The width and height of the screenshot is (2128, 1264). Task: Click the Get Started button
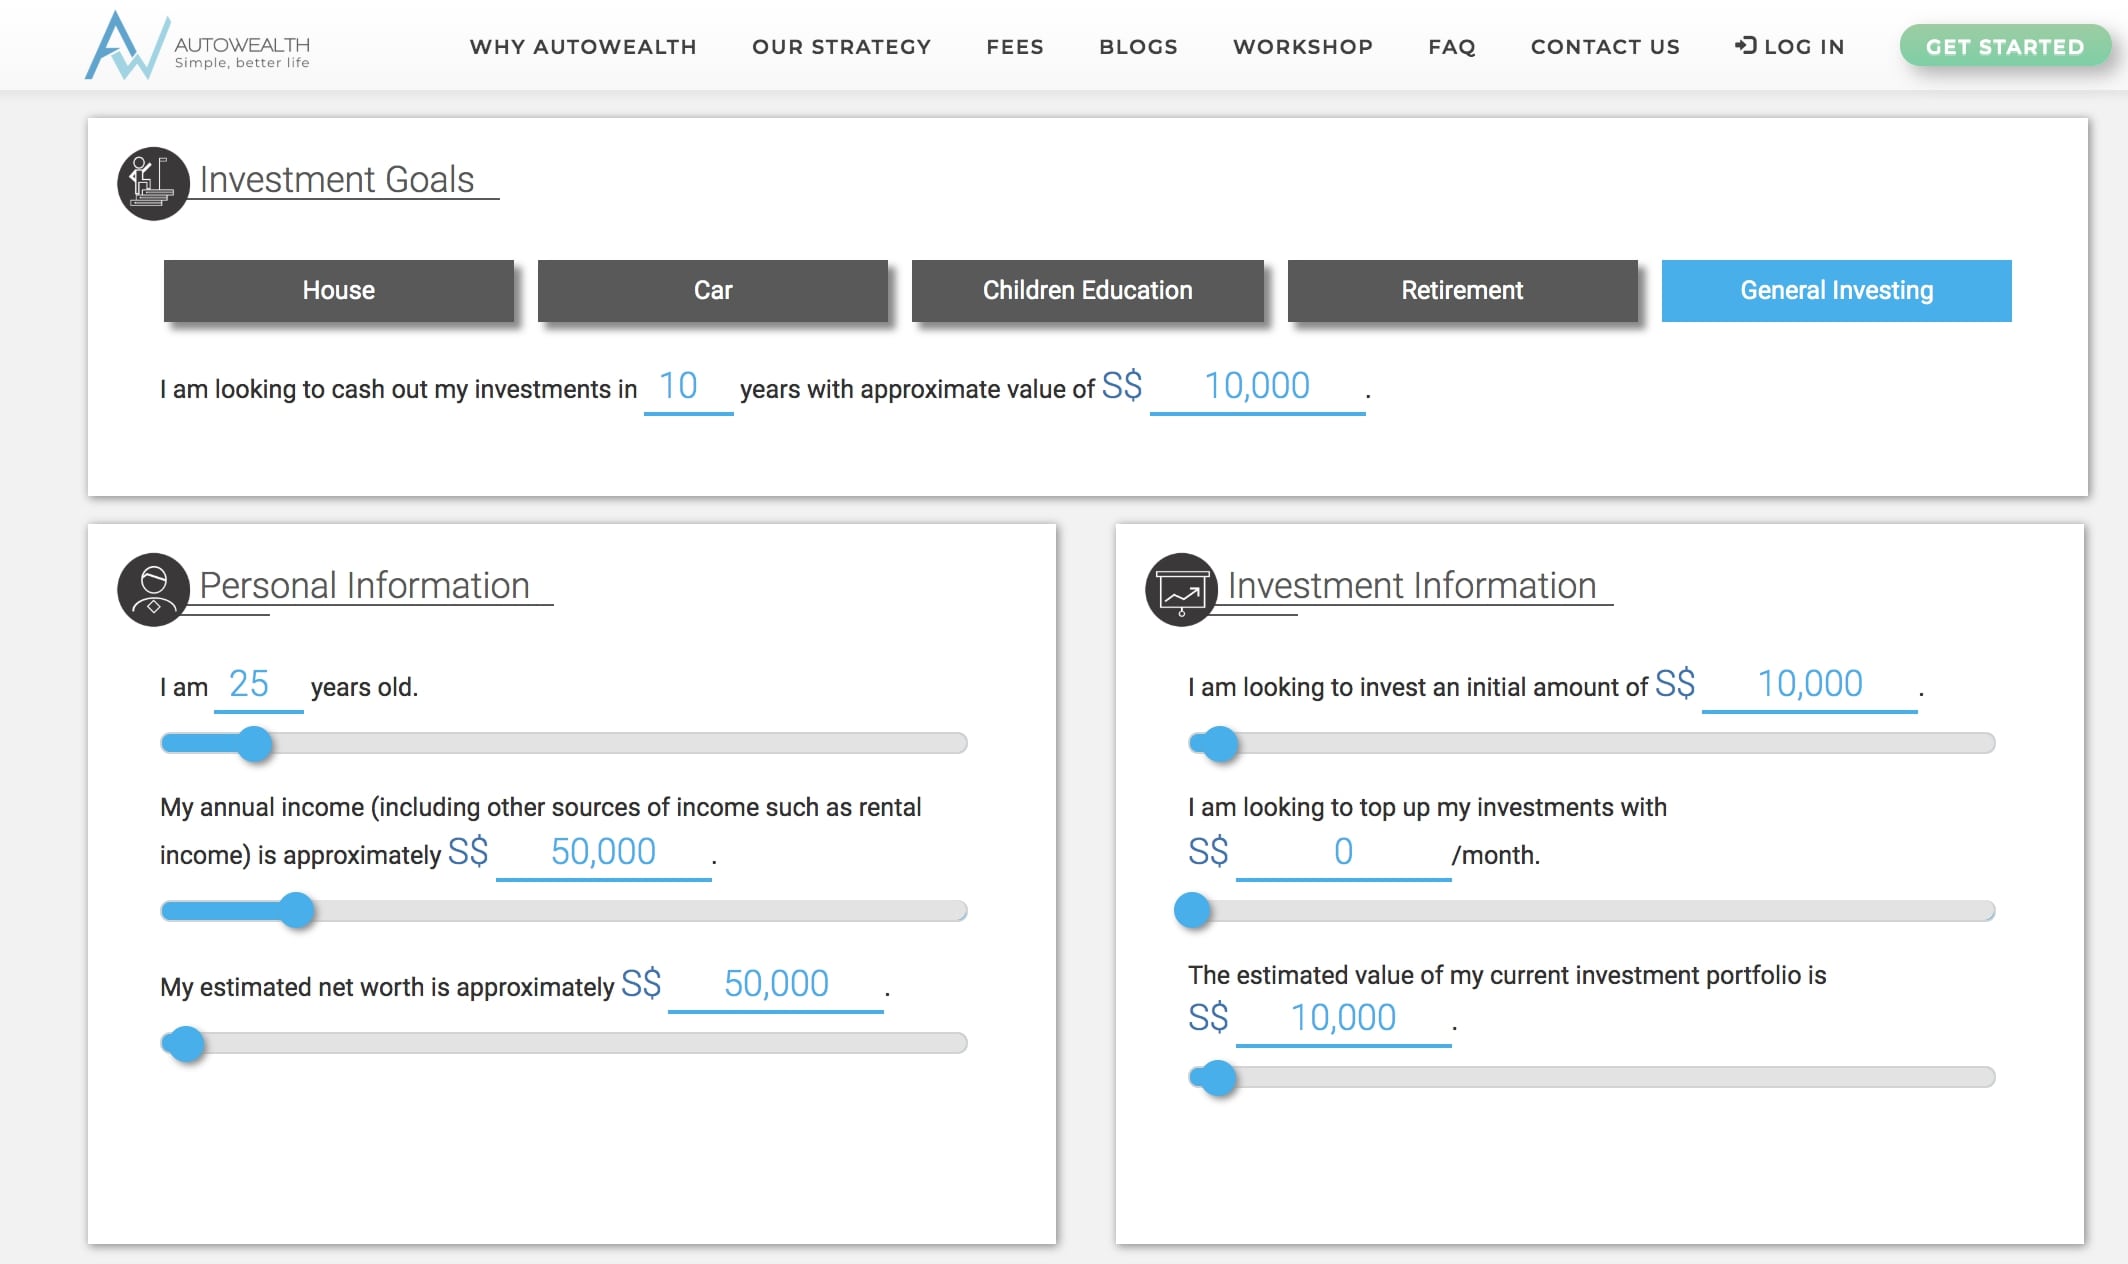click(x=2005, y=46)
